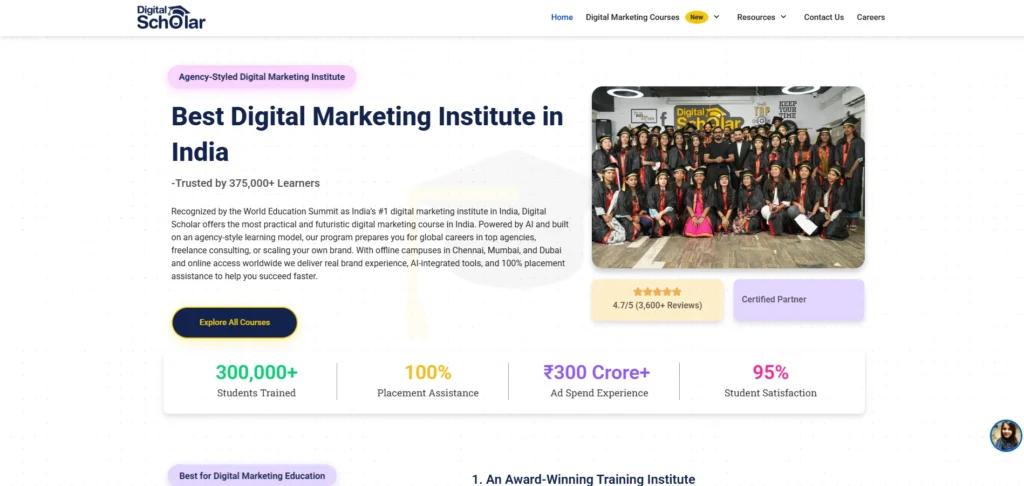The width and height of the screenshot is (1024, 486).
Task: Expand the Resources dropdown arrow
Action: tap(783, 17)
